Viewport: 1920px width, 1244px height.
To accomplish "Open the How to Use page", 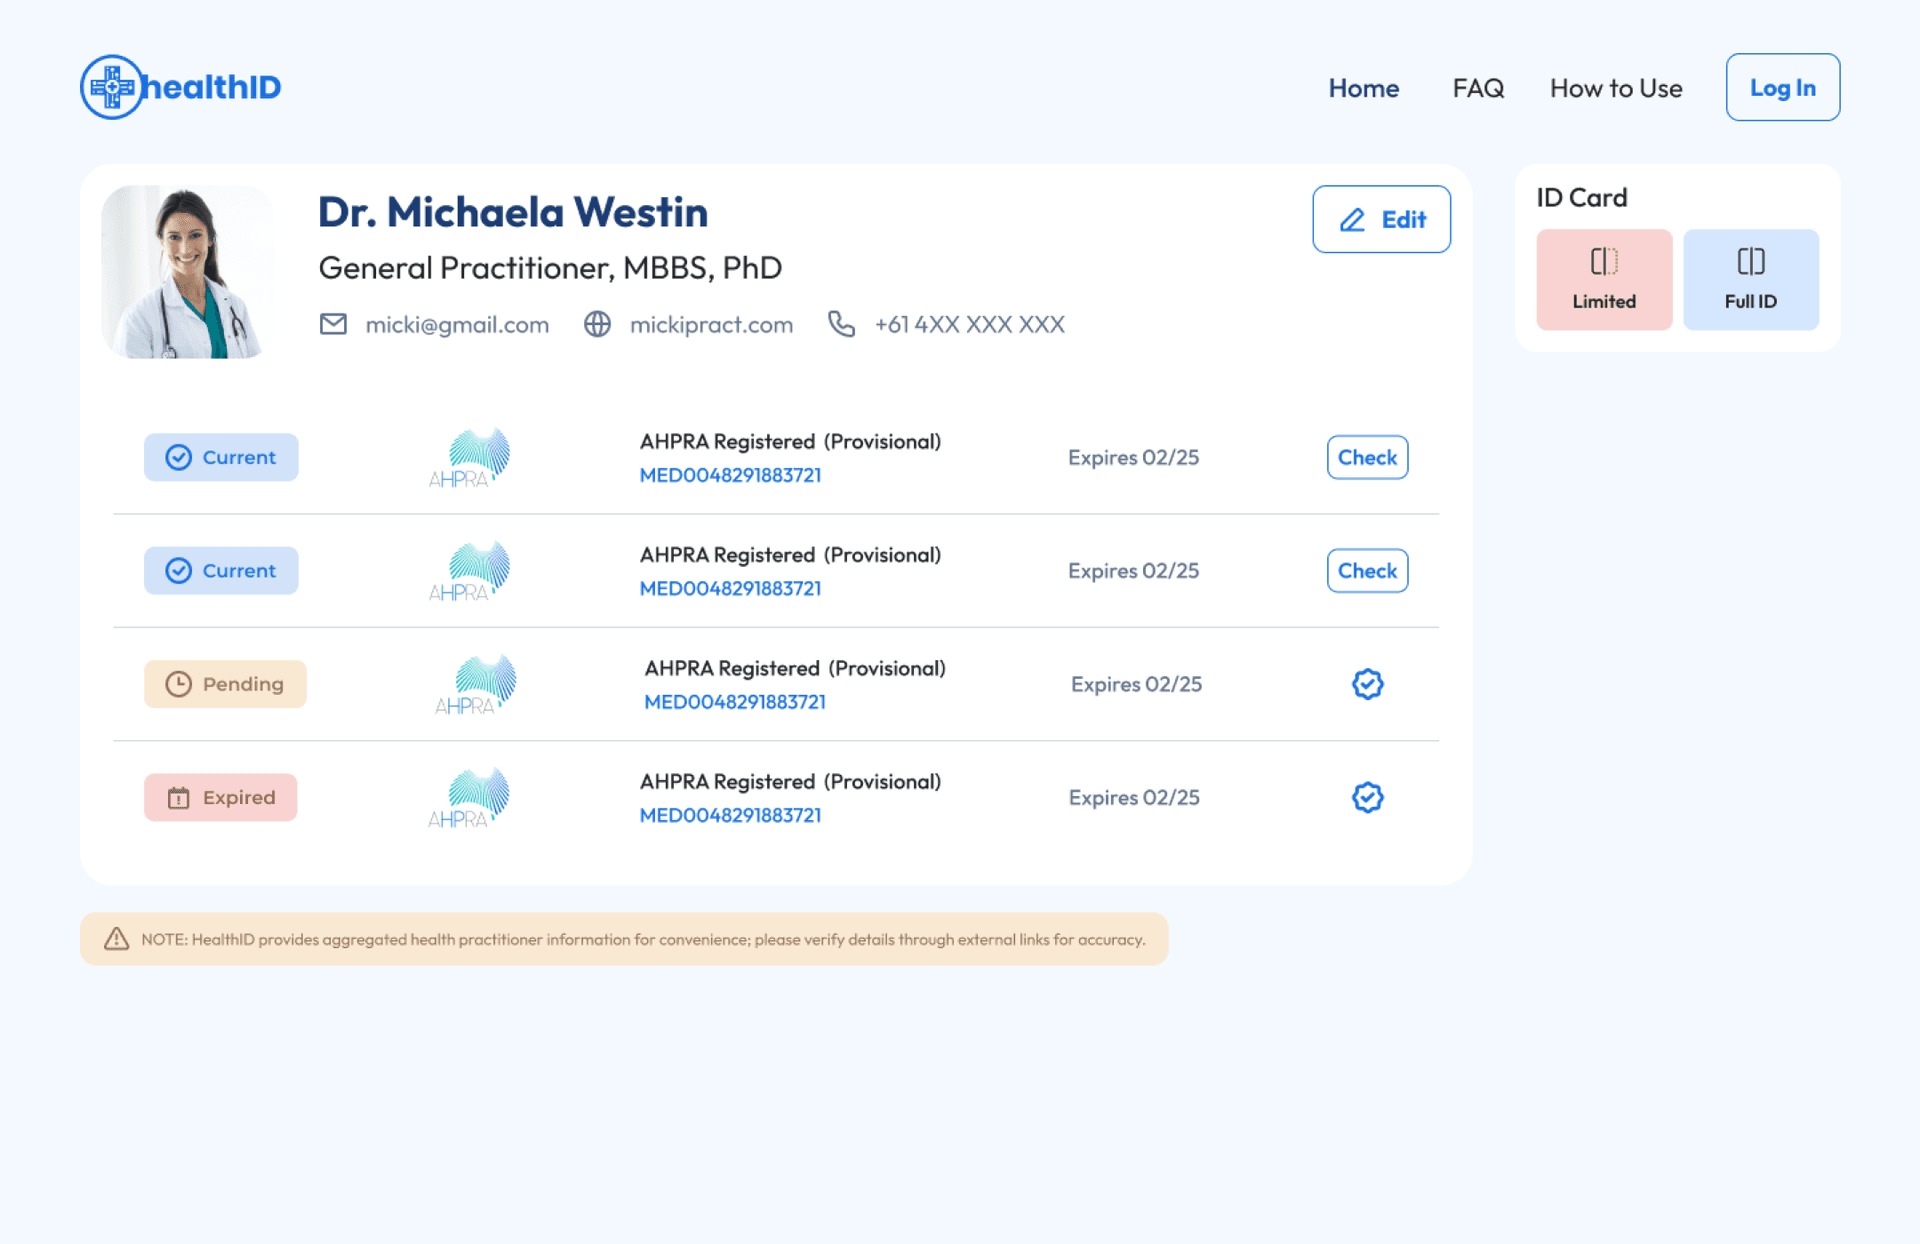I will (1615, 88).
